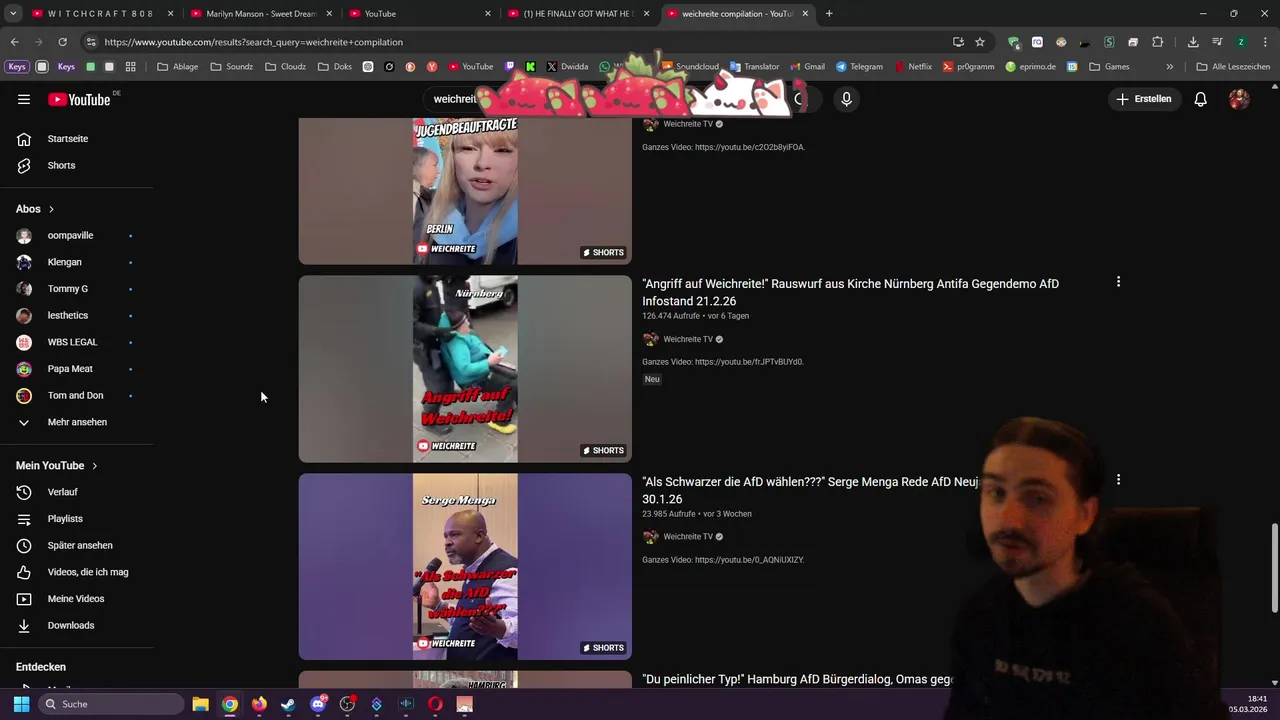This screenshot has height=720, width=1280.
Task: Click the page vertical scrollbar
Action: 1274,568
